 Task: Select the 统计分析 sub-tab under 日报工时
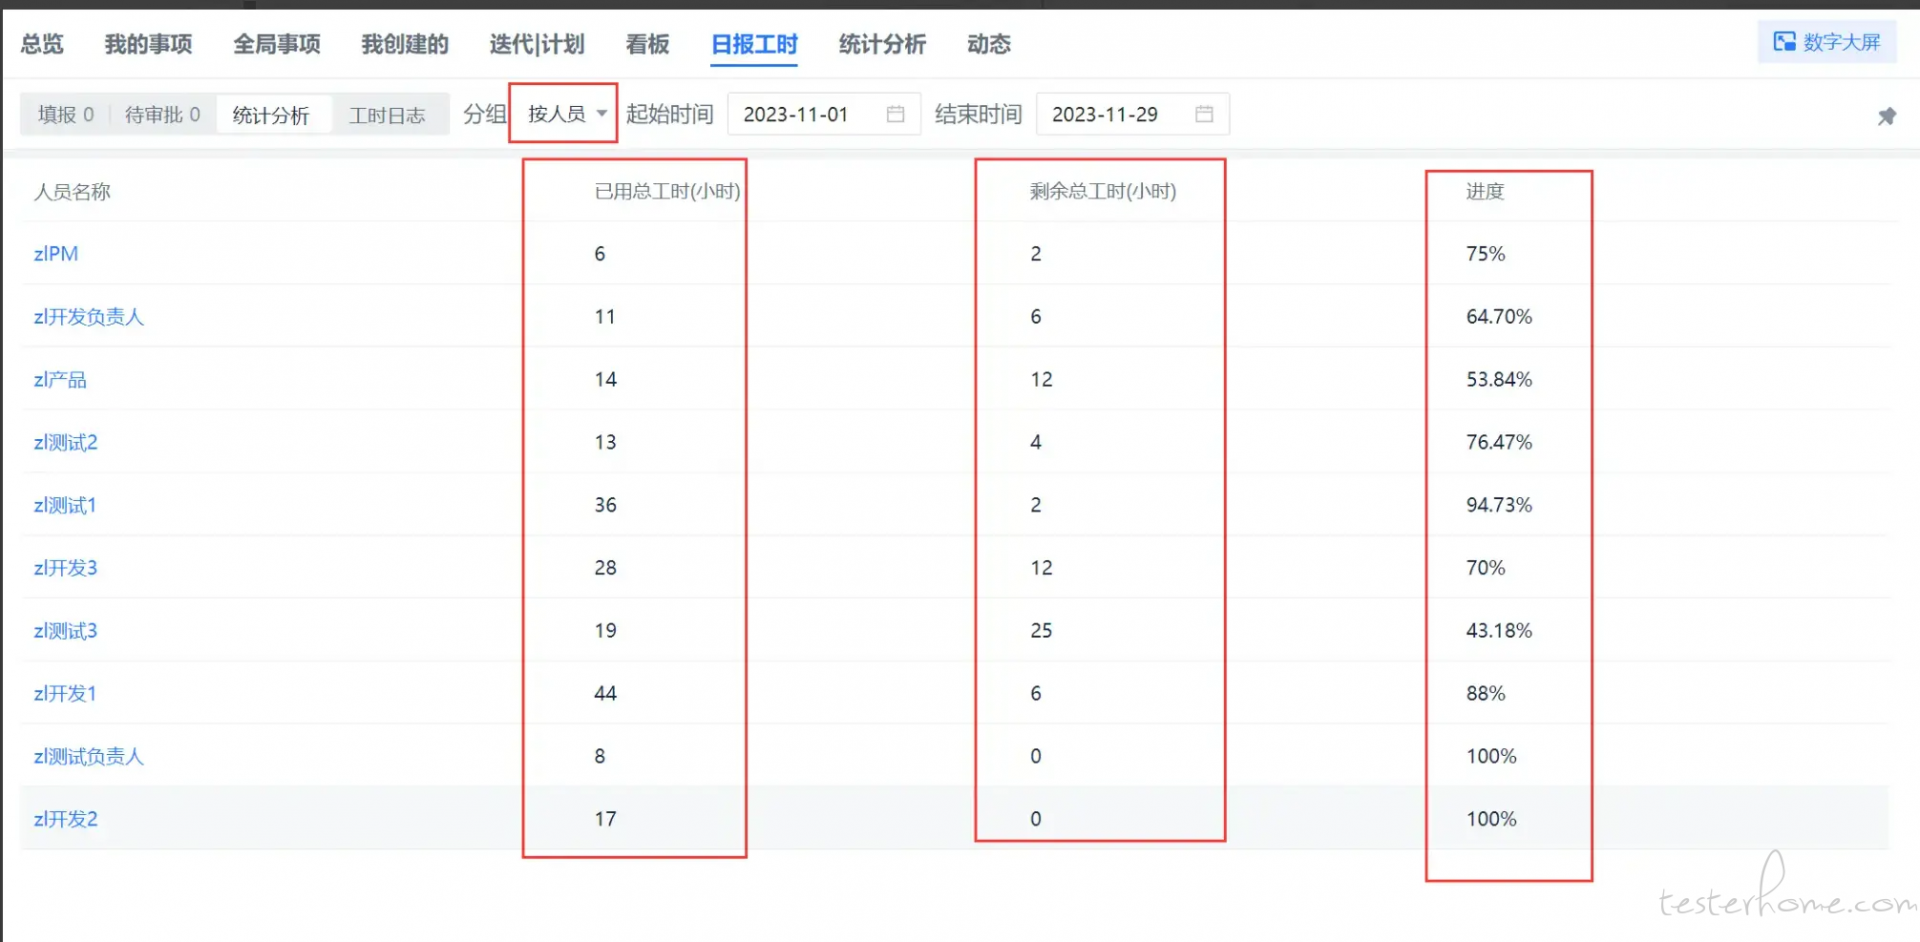tap(271, 115)
